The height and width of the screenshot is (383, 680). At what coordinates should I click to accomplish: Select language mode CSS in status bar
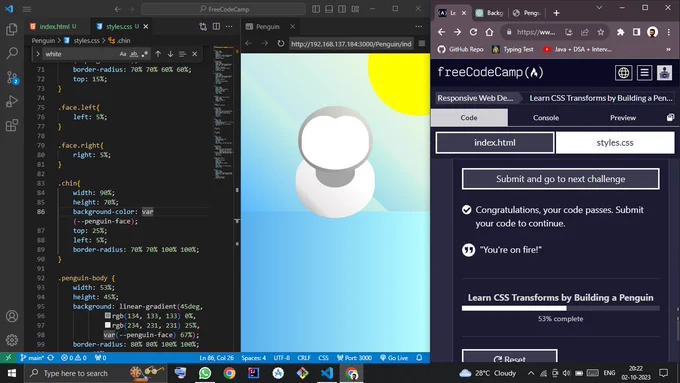pos(324,358)
